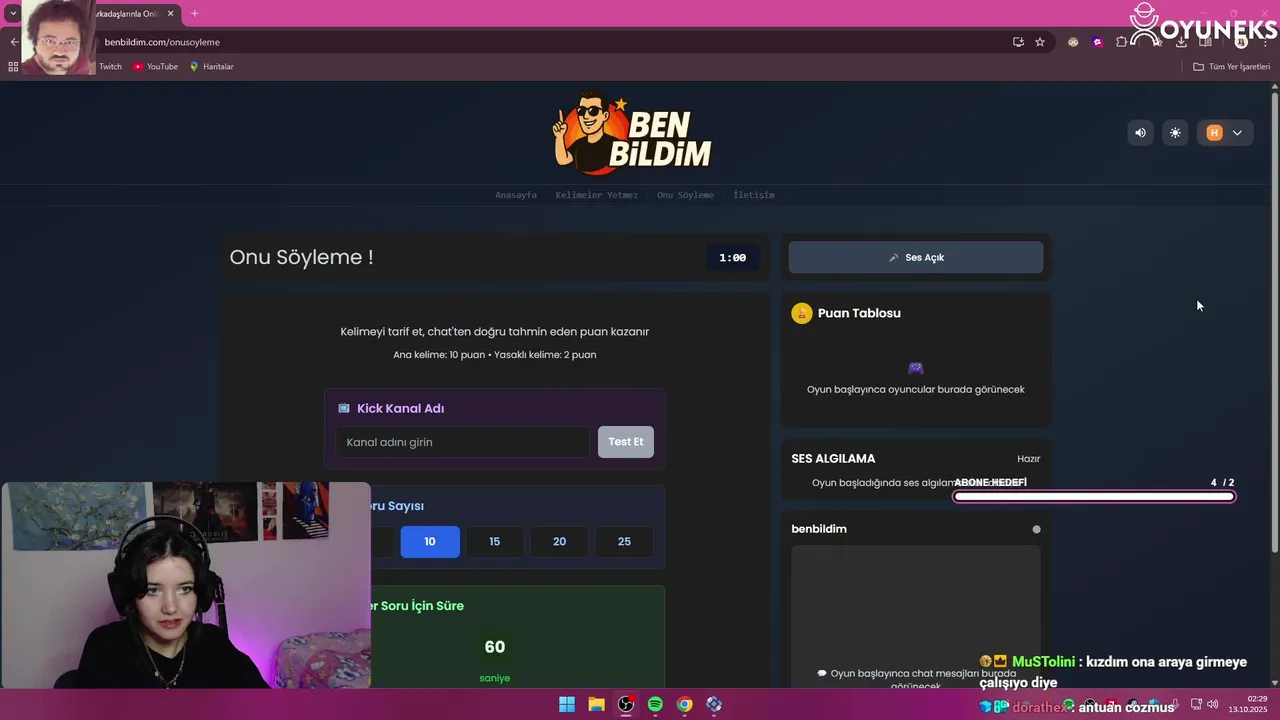Click the game controller icon in scoreboard

(x=915, y=368)
